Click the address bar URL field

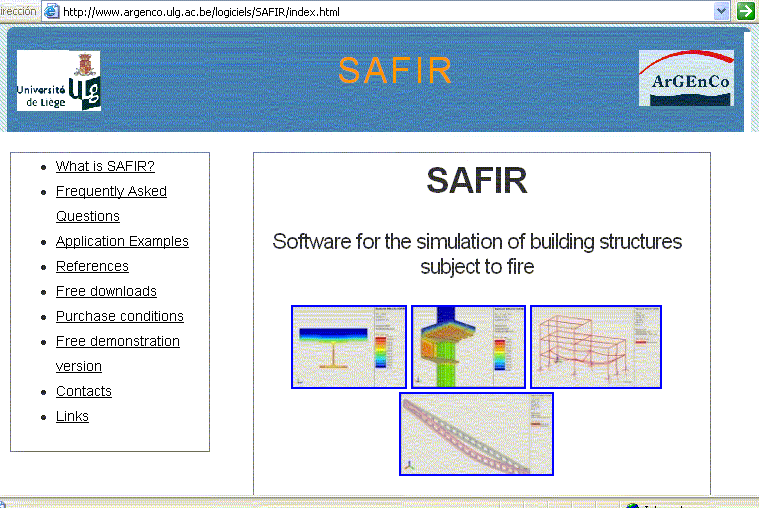[x=385, y=12]
